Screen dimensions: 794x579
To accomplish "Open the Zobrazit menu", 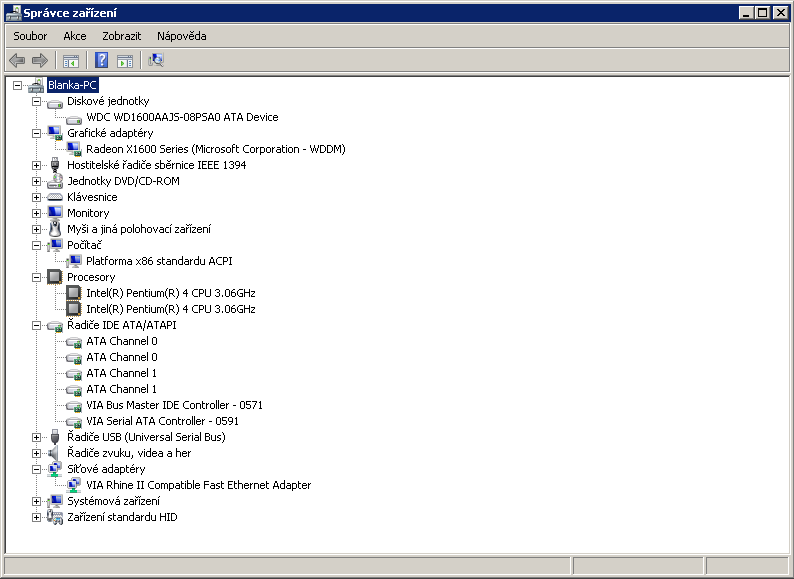I will [122, 36].
